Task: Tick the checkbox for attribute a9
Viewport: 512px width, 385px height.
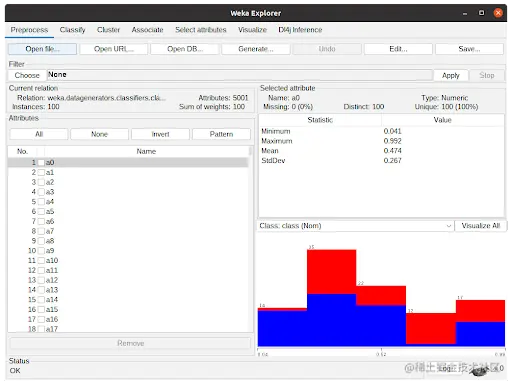Action: (x=41, y=251)
